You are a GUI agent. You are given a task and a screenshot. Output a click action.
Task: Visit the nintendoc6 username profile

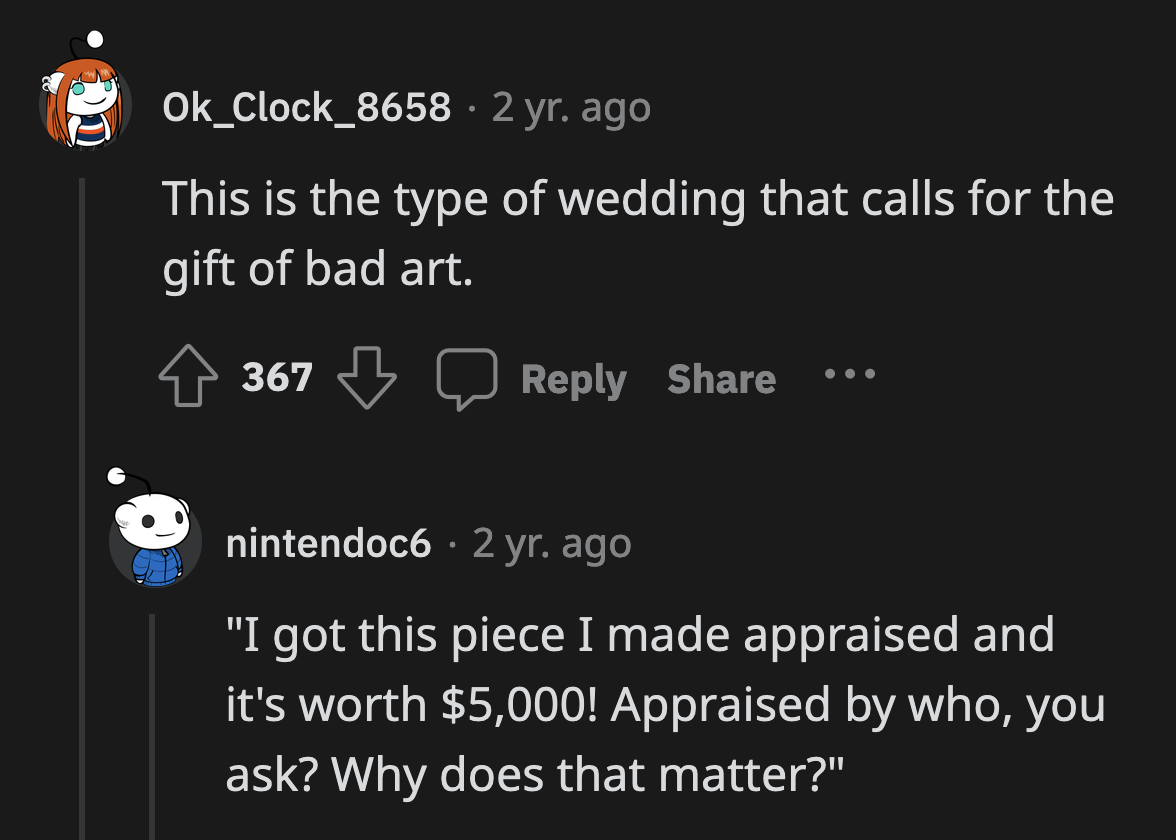click(x=329, y=543)
